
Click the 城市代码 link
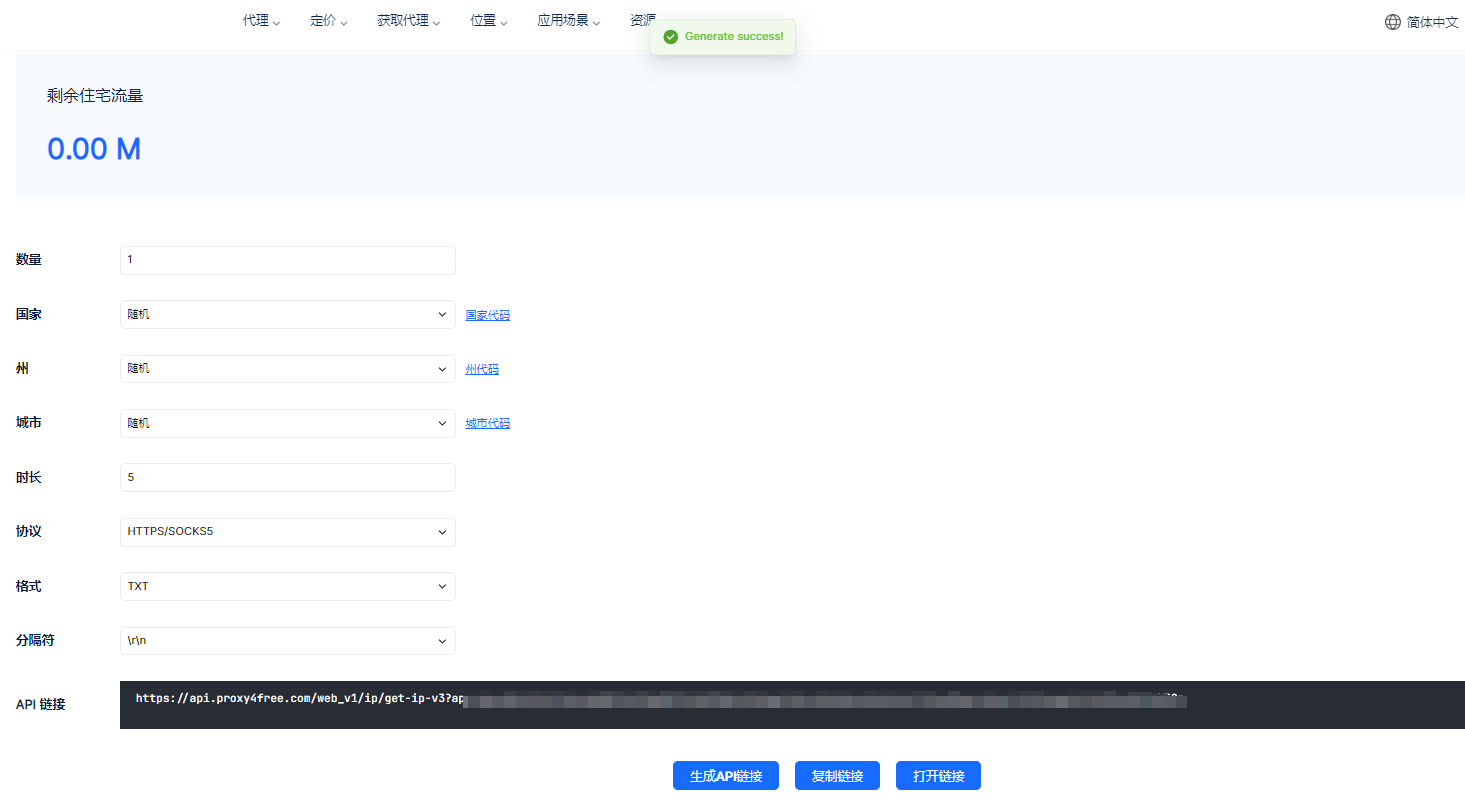[x=487, y=424]
